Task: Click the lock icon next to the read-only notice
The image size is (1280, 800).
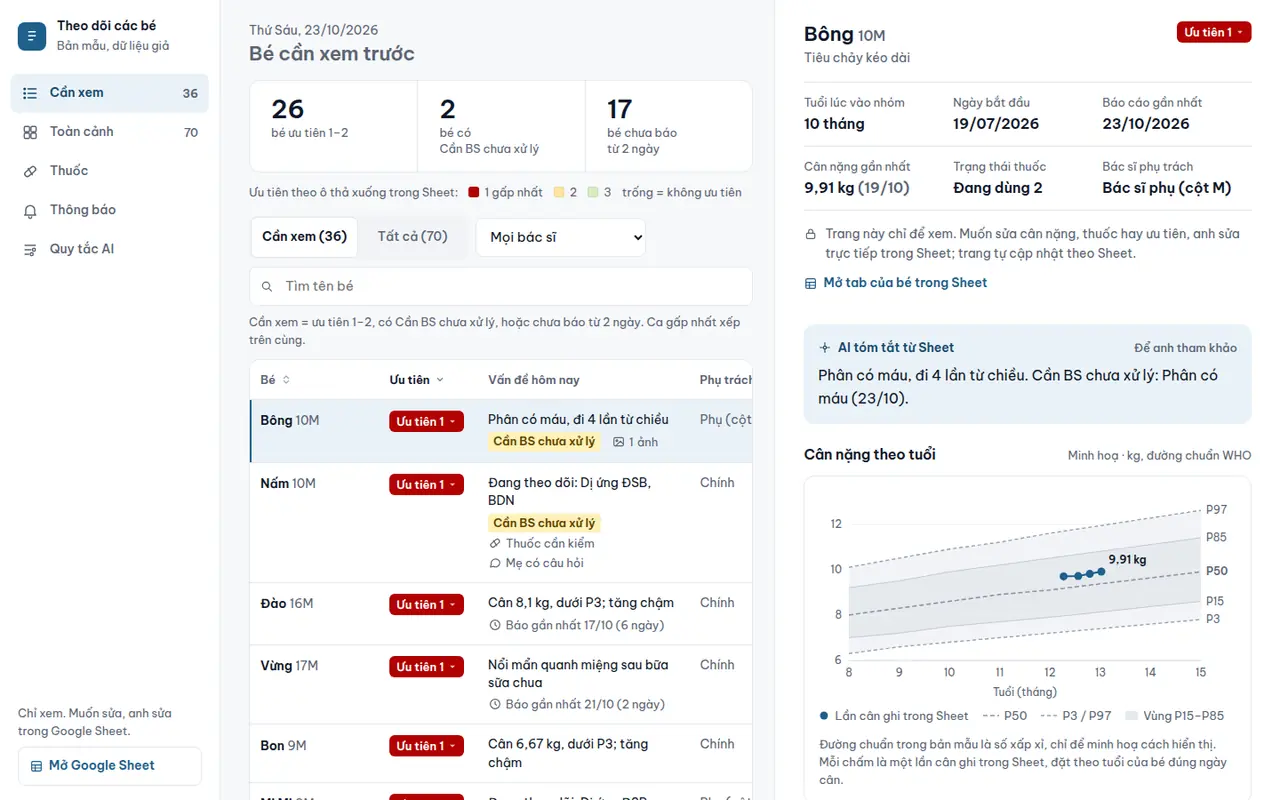Action: pos(811,234)
